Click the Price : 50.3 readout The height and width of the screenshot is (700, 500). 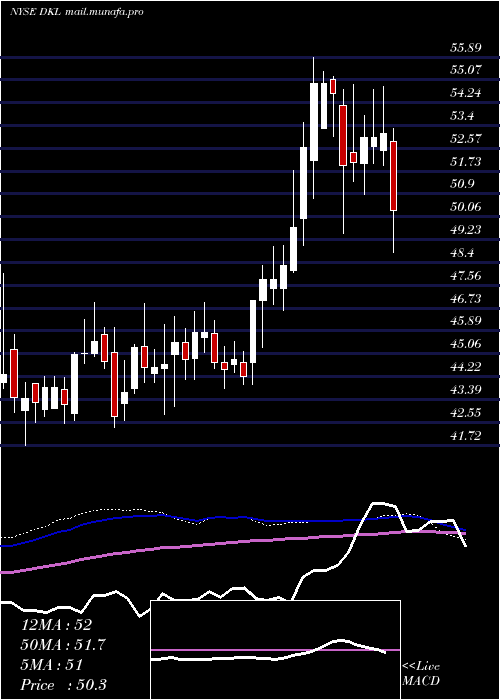[x=64, y=685]
